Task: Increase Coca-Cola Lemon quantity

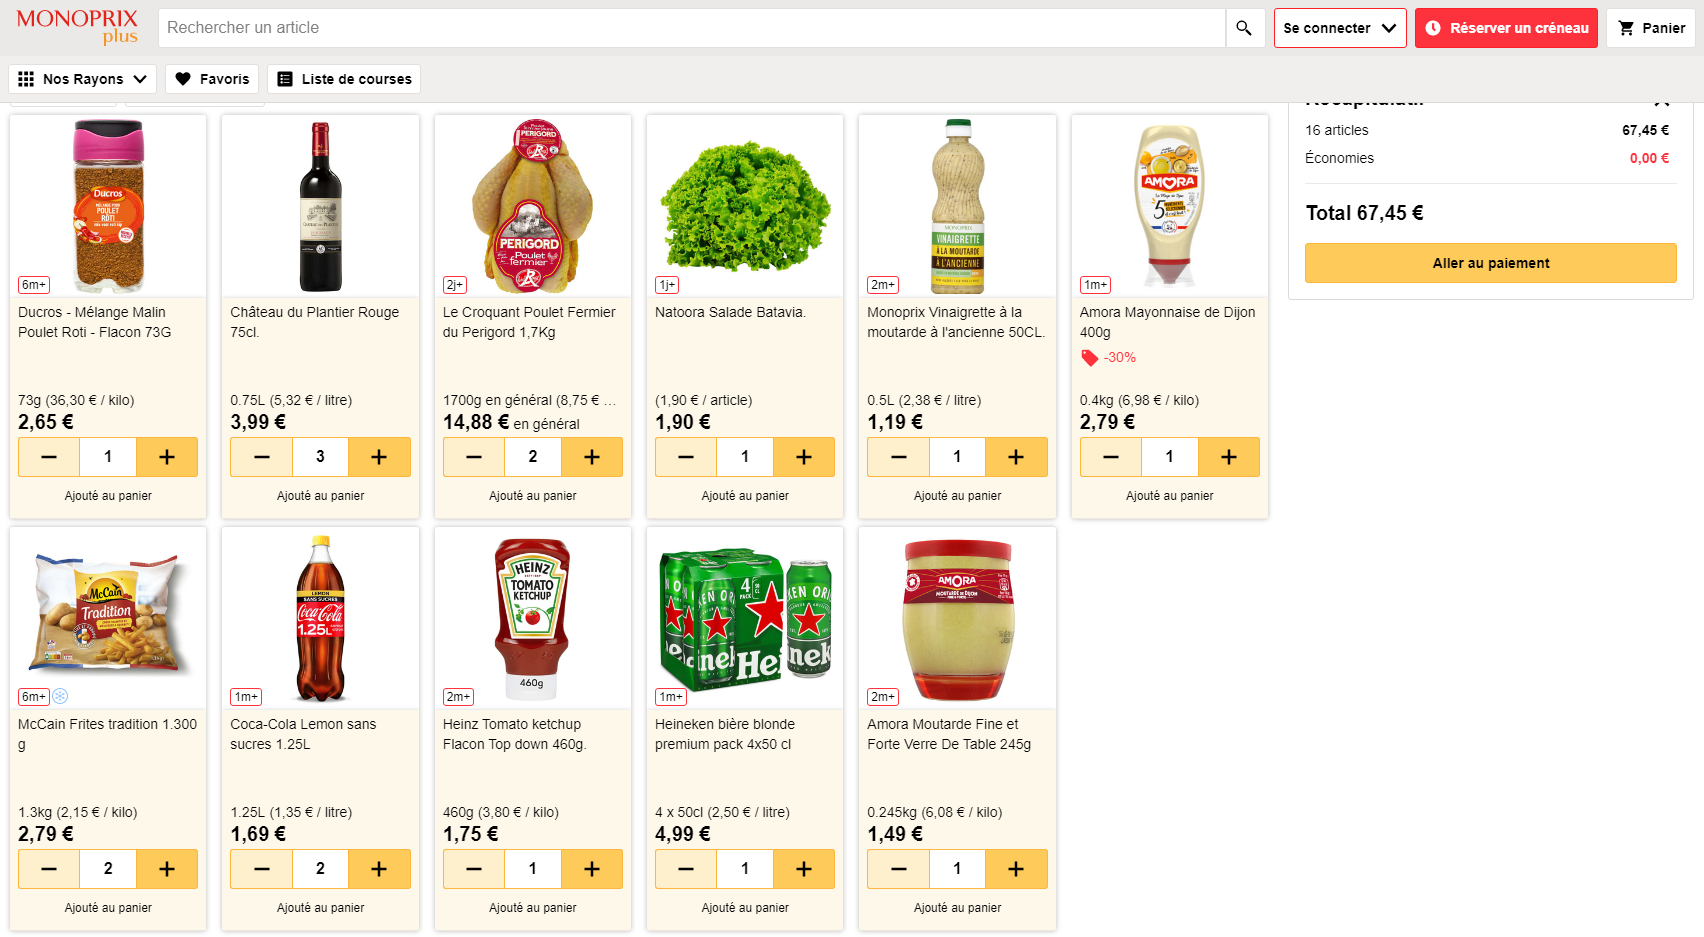Action: click(379, 869)
